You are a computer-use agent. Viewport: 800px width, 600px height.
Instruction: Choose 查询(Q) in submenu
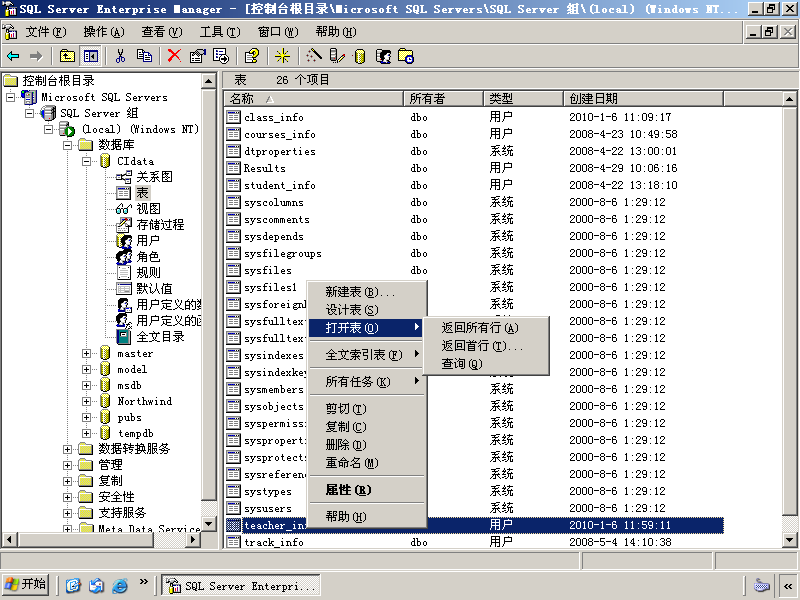[x=486, y=364]
